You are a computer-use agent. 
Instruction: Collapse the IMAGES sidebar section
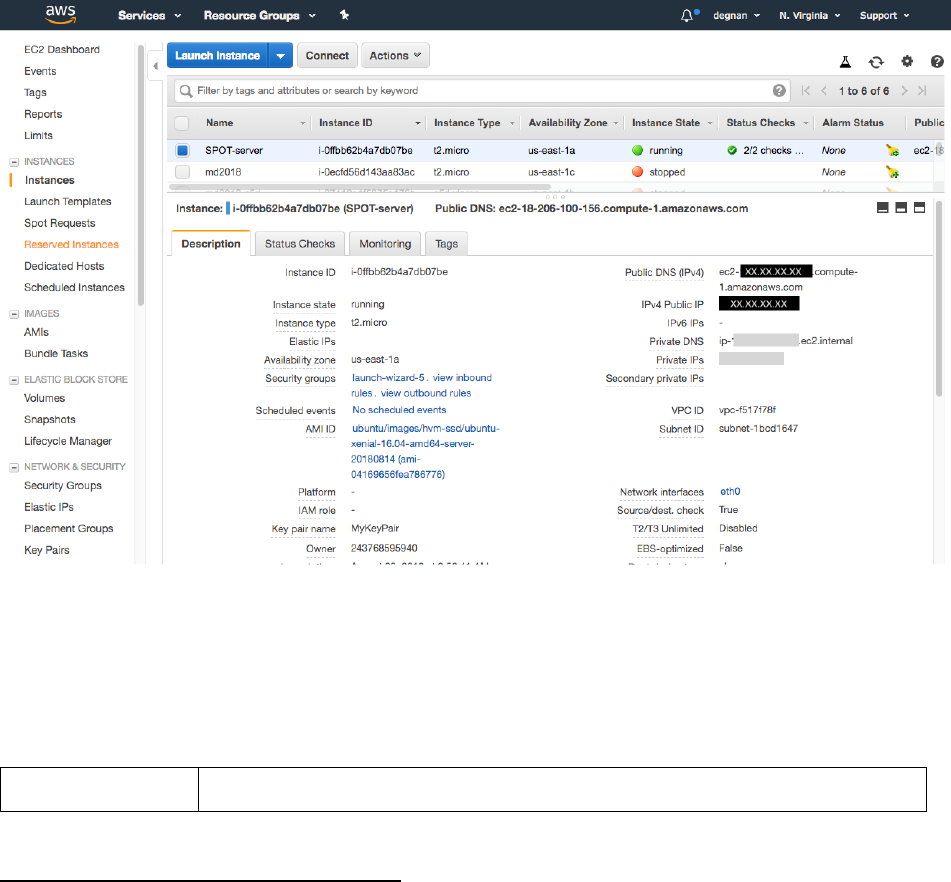(14, 314)
